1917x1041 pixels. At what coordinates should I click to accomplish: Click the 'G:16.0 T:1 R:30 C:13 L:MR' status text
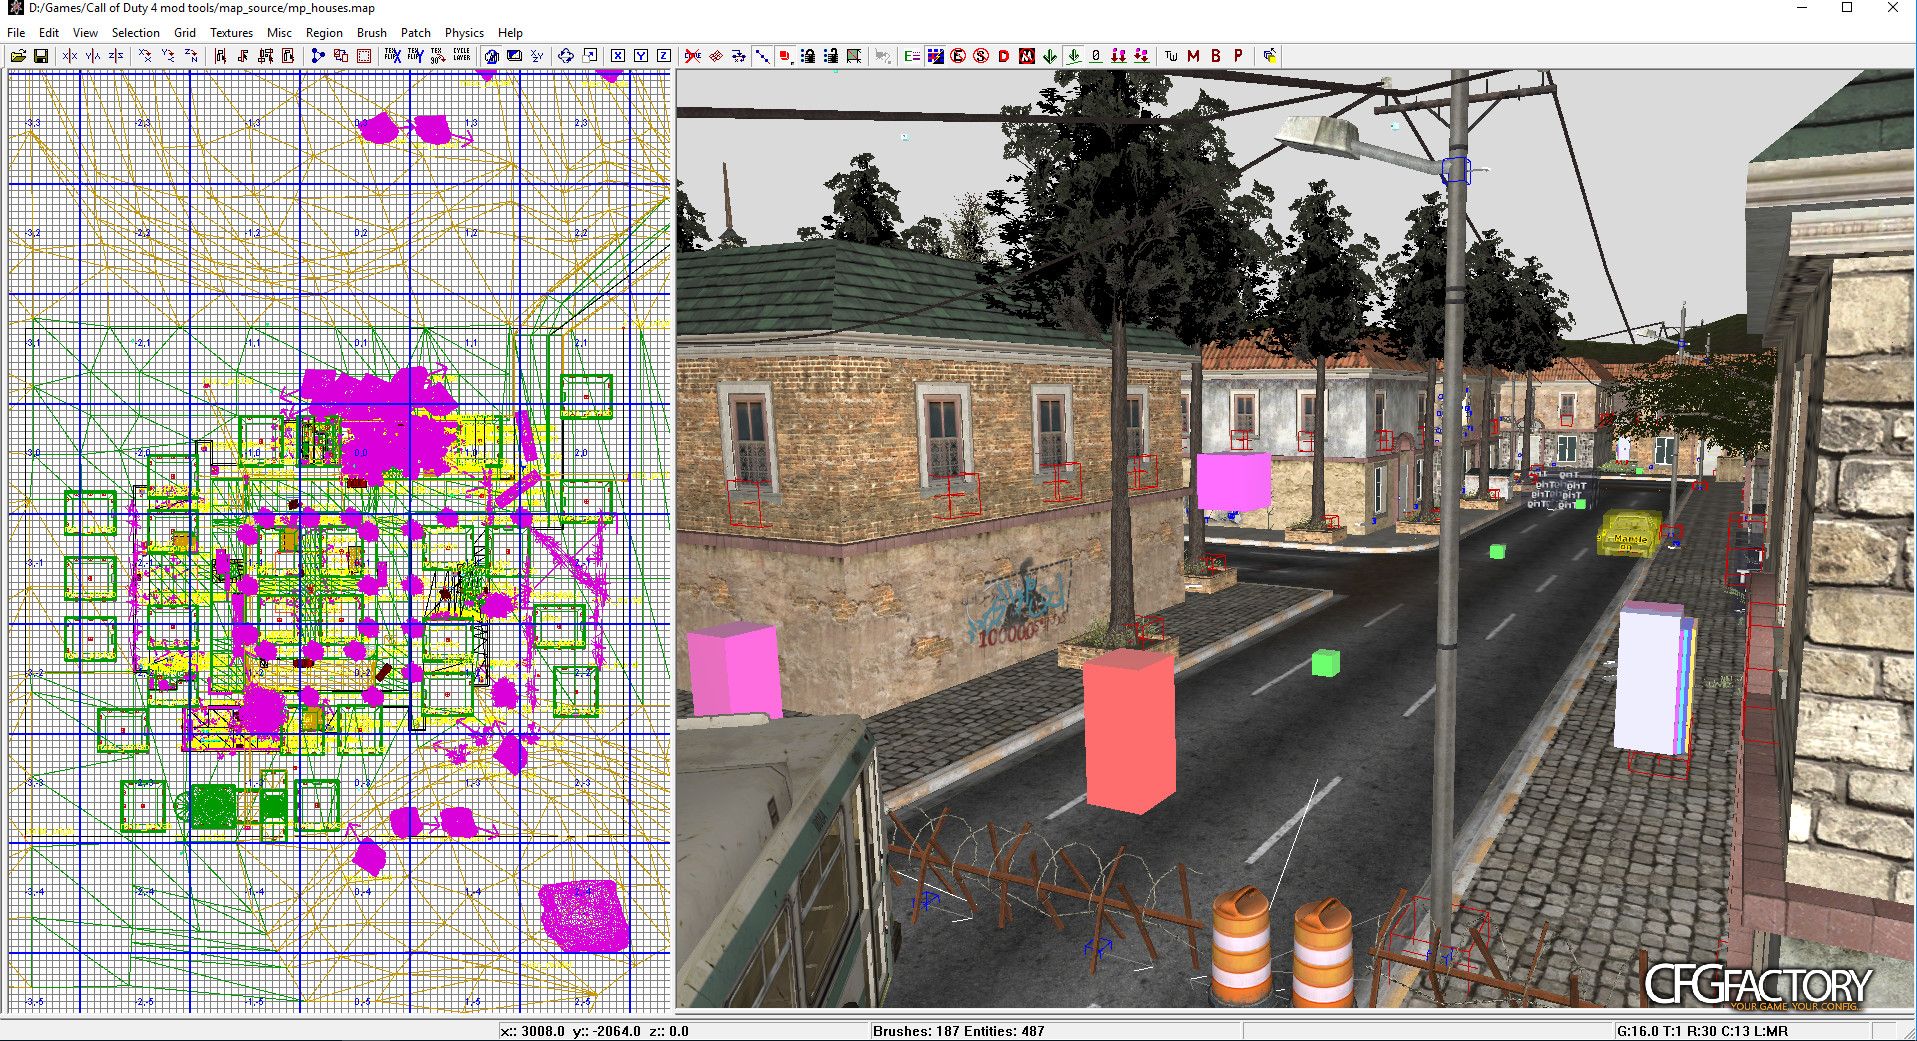[x=1702, y=1031]
